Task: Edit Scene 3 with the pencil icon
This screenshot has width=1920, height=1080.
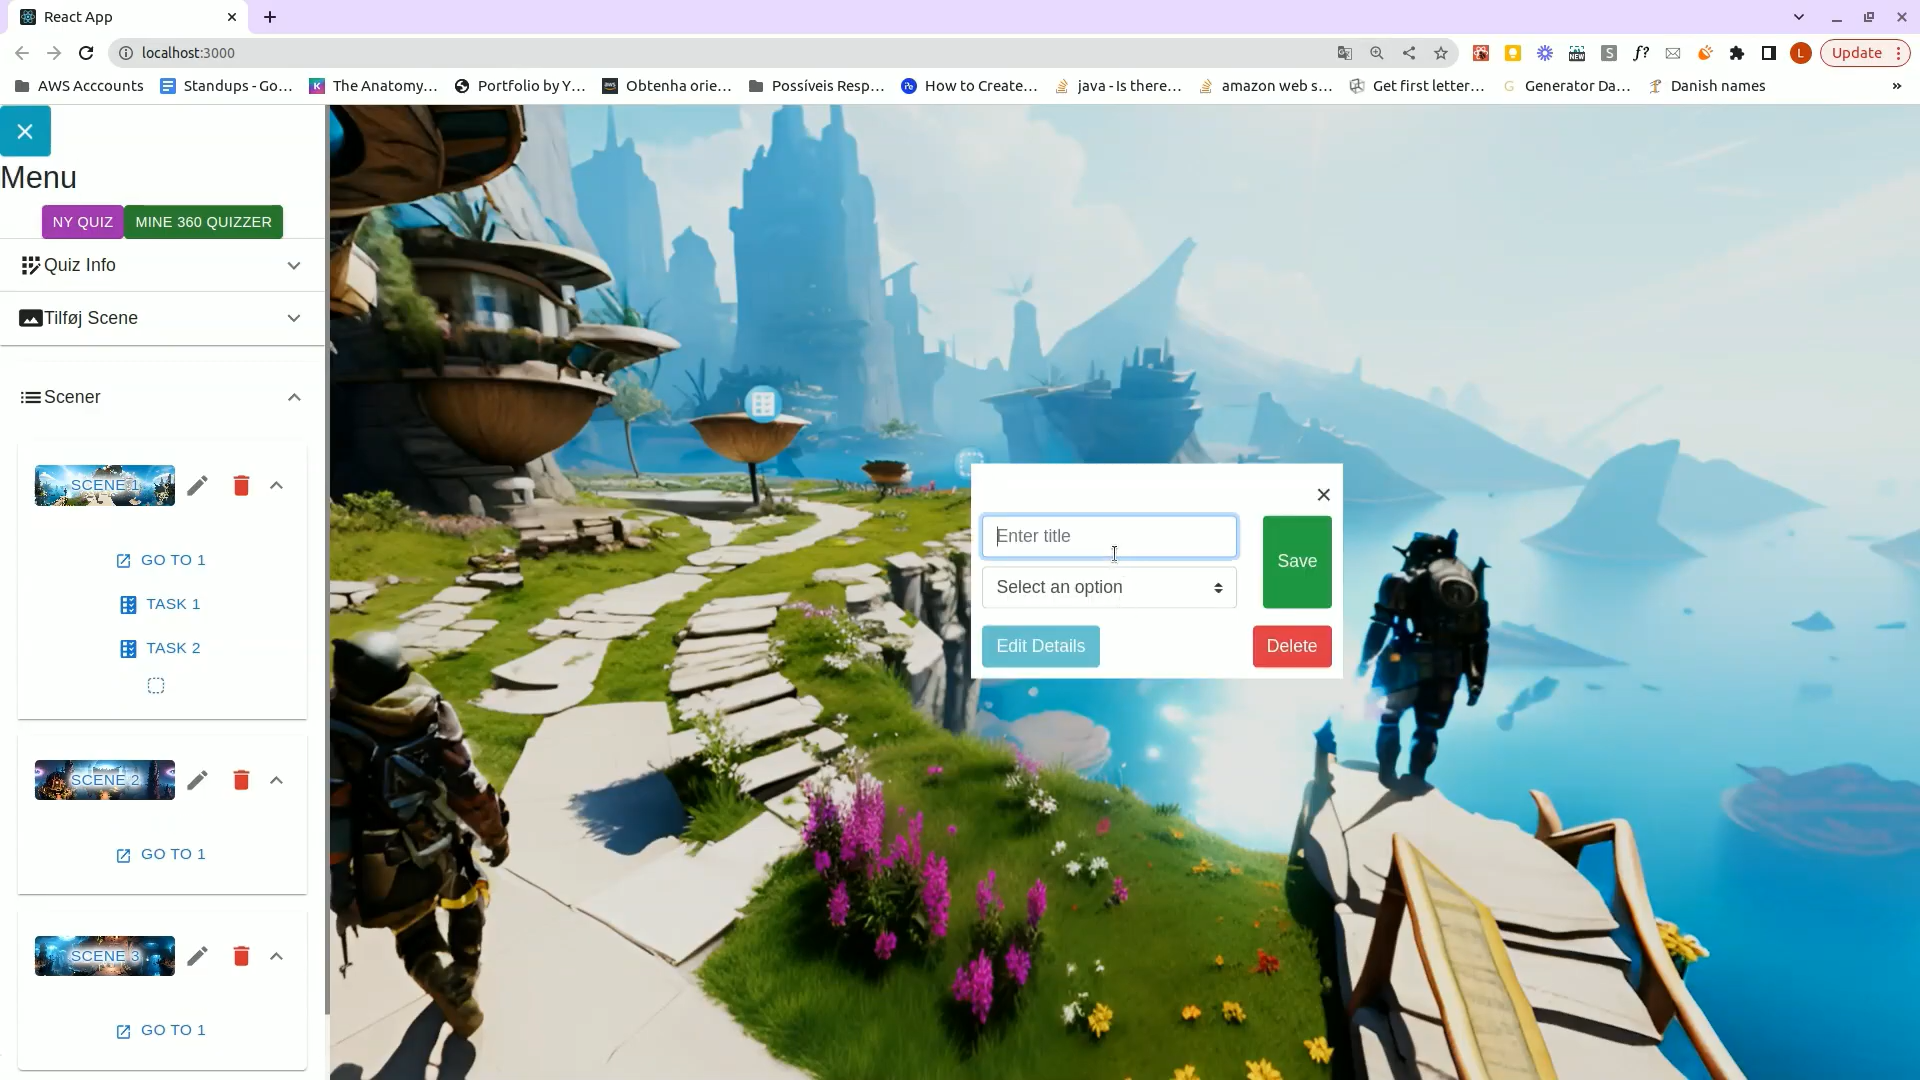Action: pyautogui.click(x=198, y=956)
